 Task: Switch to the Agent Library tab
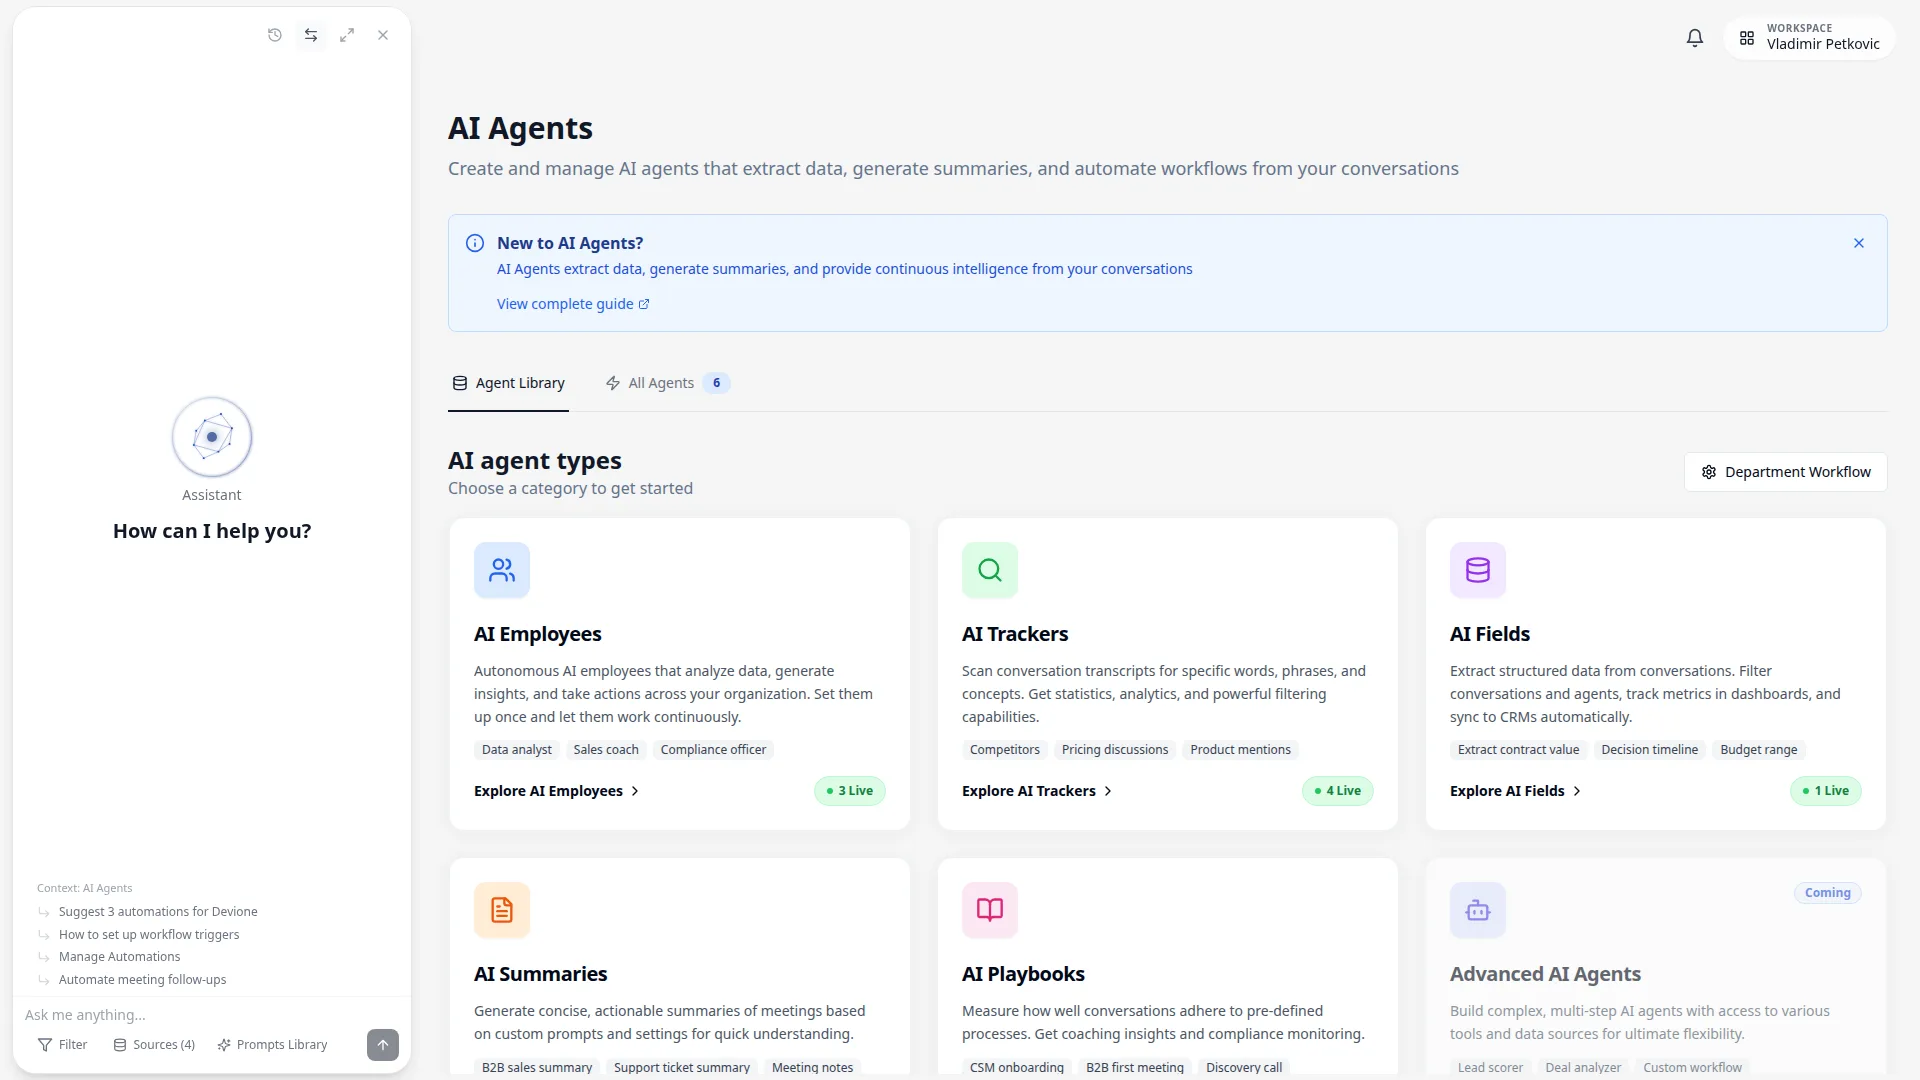pos(508,383)
